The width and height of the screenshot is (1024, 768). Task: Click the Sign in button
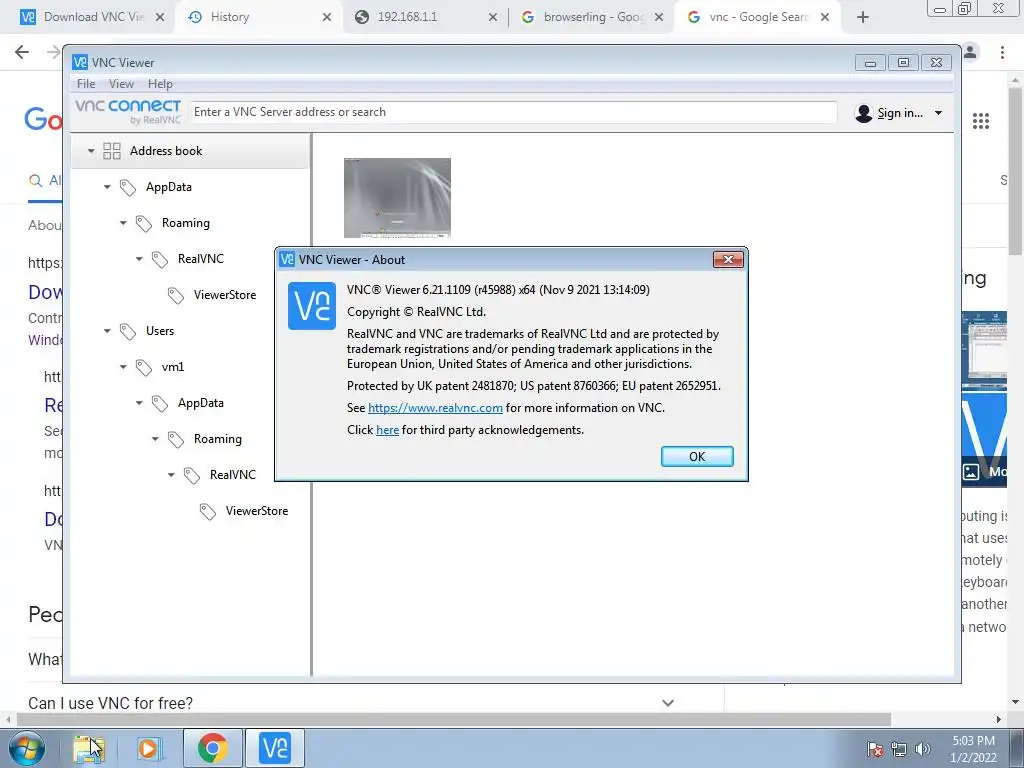(x=899, y=113)
